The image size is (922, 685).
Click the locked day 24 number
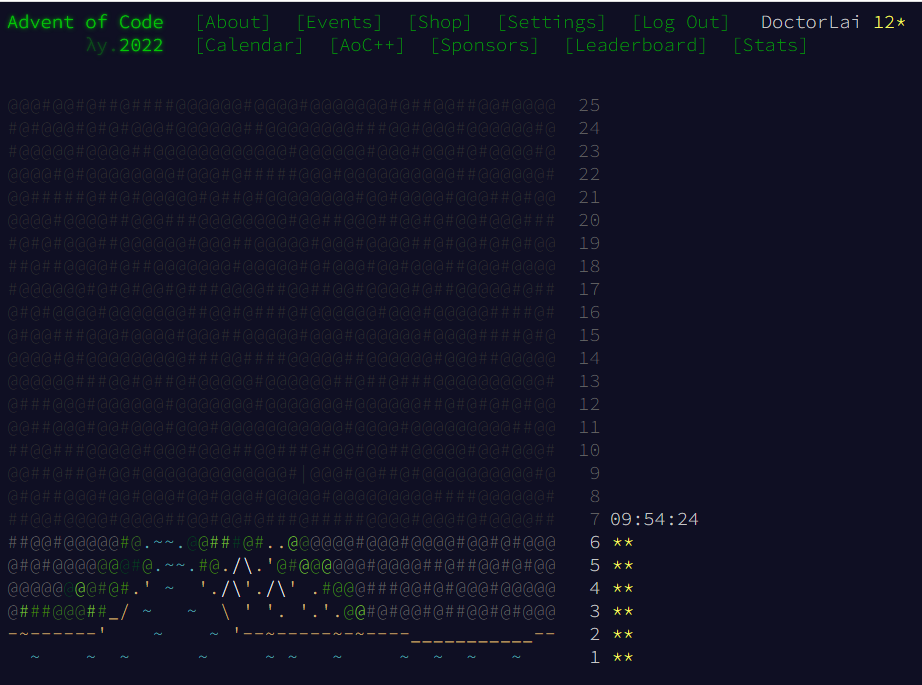pyautogui.click(x=589, y=129)
